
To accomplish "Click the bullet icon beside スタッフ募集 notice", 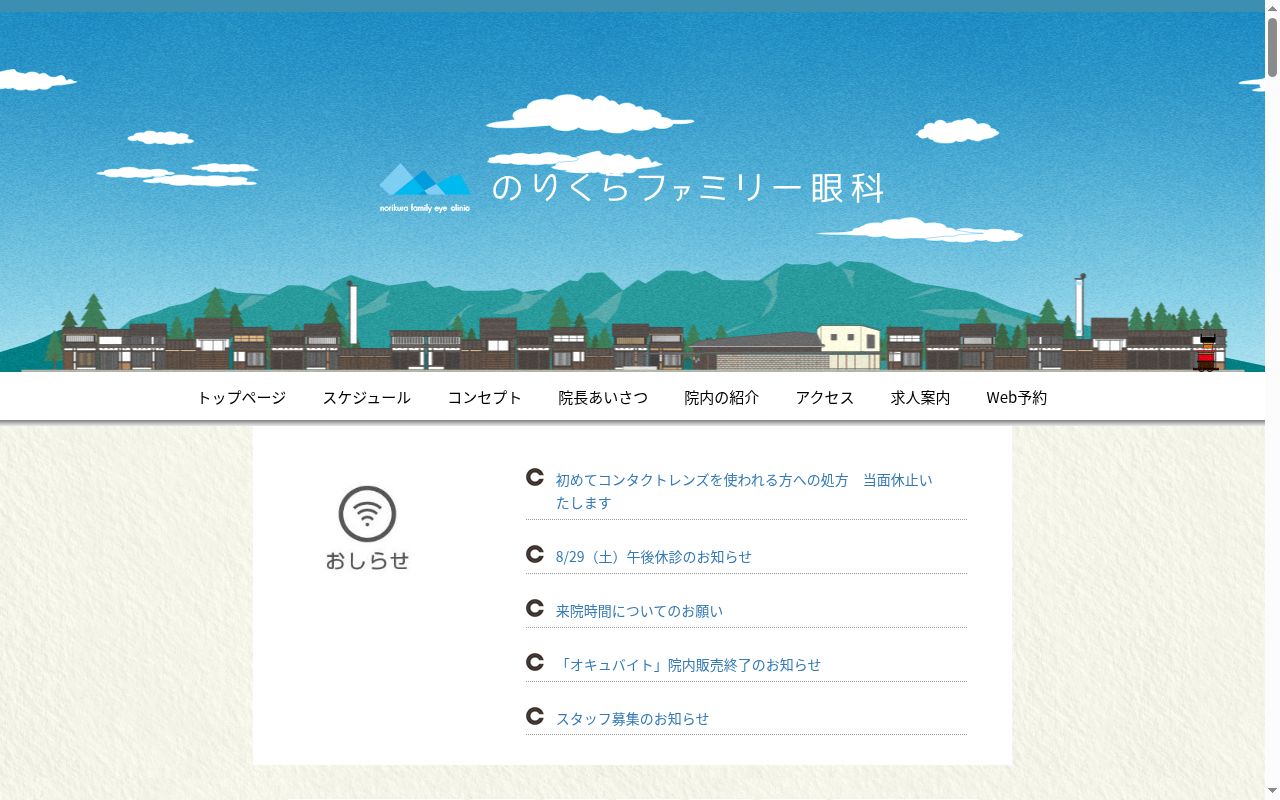I will pyautogui.click(x=535, y=716).
